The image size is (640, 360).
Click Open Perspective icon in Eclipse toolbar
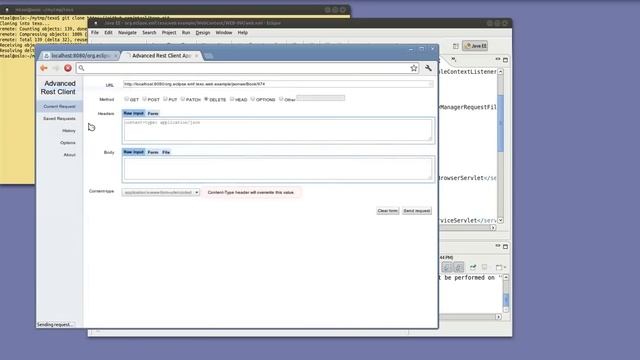point(456,46)
